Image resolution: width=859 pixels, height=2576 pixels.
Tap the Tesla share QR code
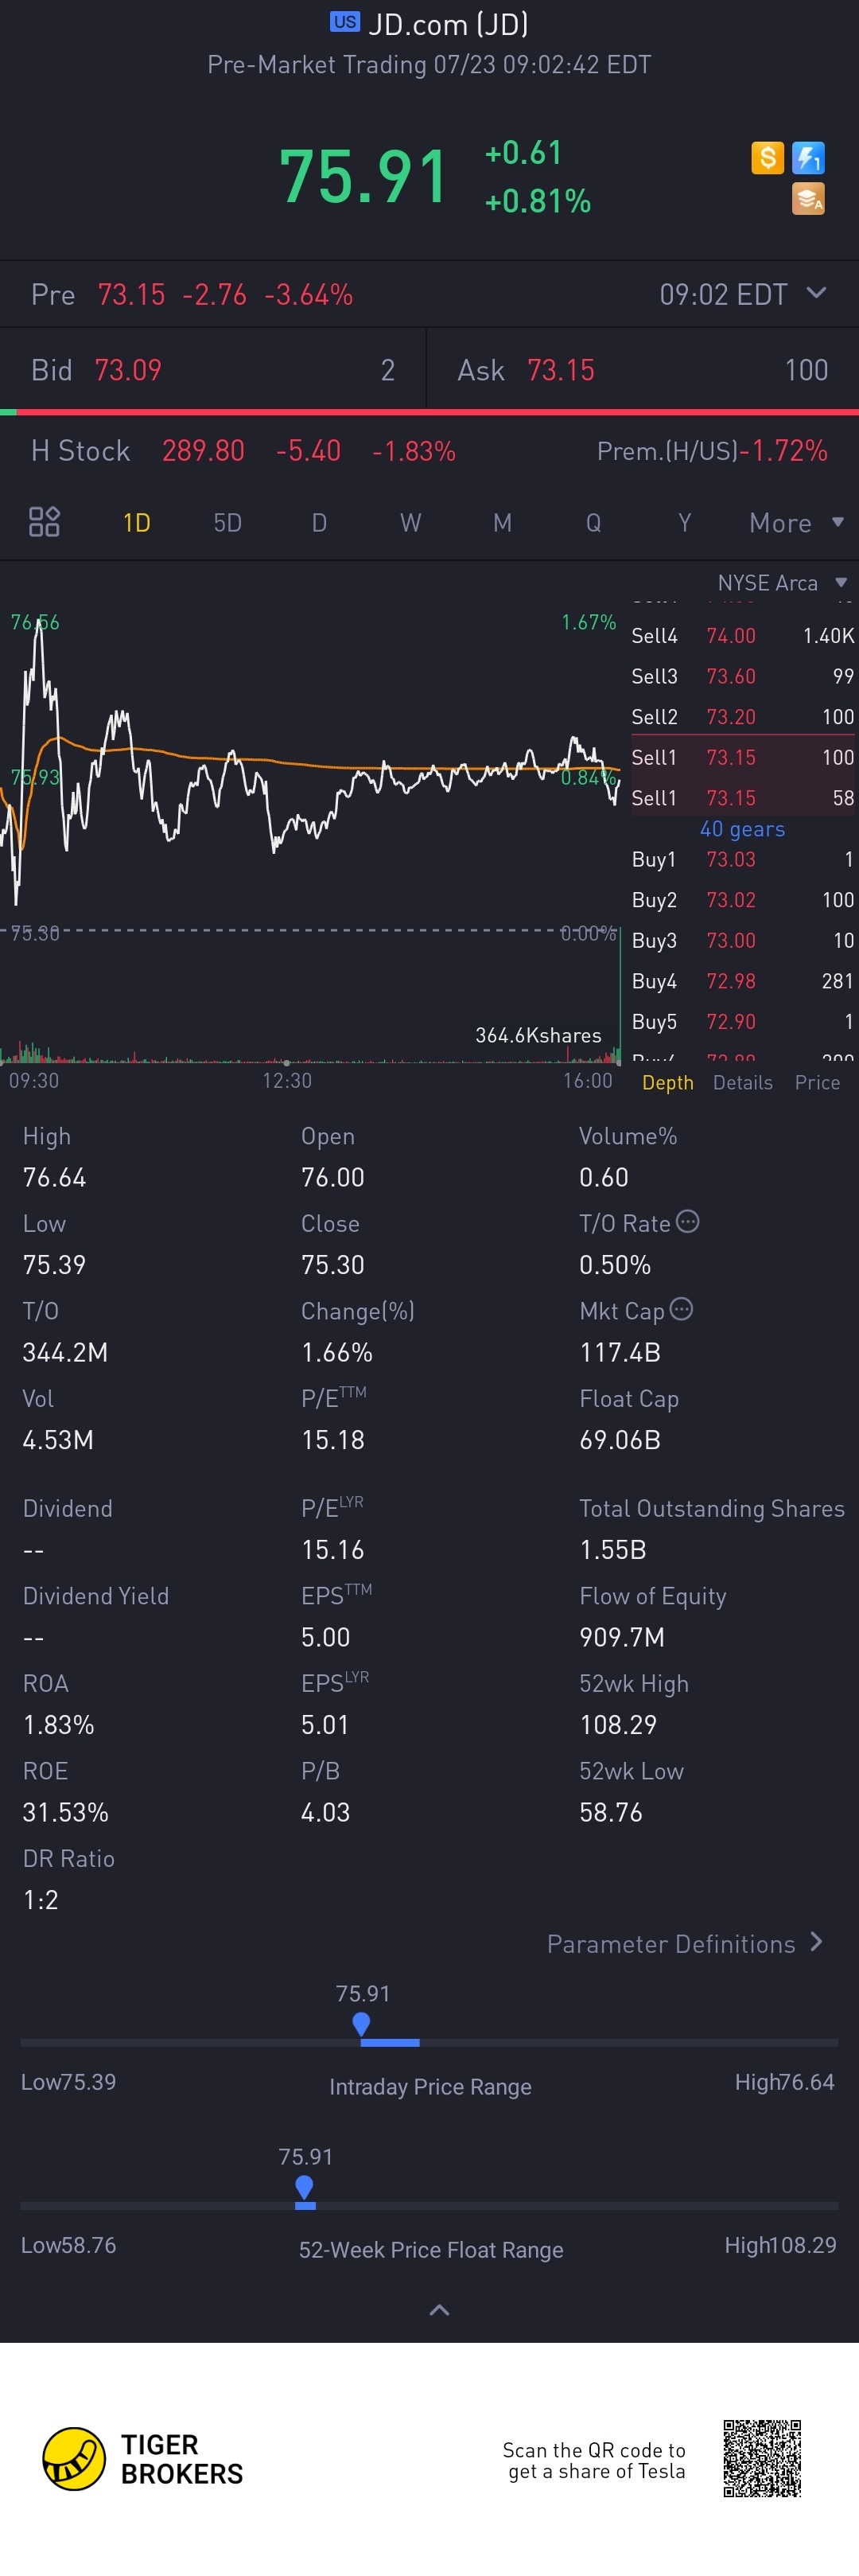(x=762, y=2459)
